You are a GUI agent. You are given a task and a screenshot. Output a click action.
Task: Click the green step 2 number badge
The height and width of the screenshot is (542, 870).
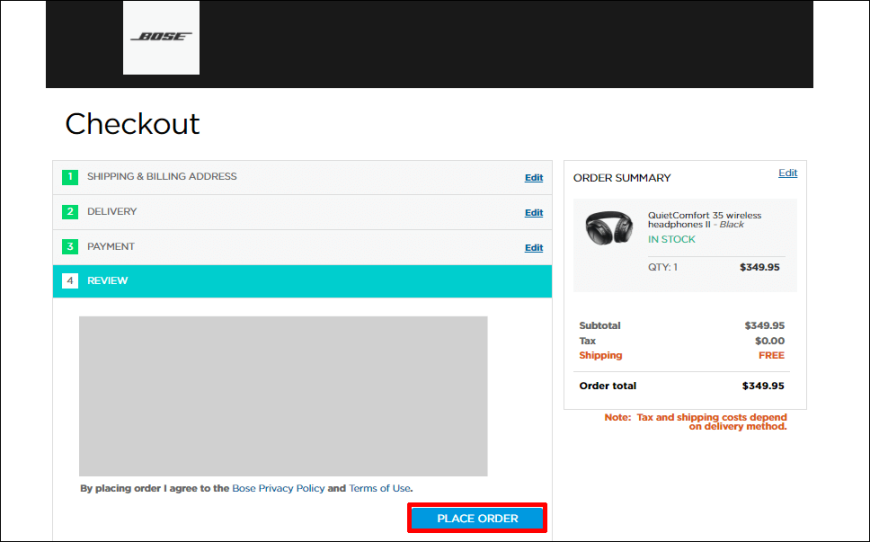70,211
